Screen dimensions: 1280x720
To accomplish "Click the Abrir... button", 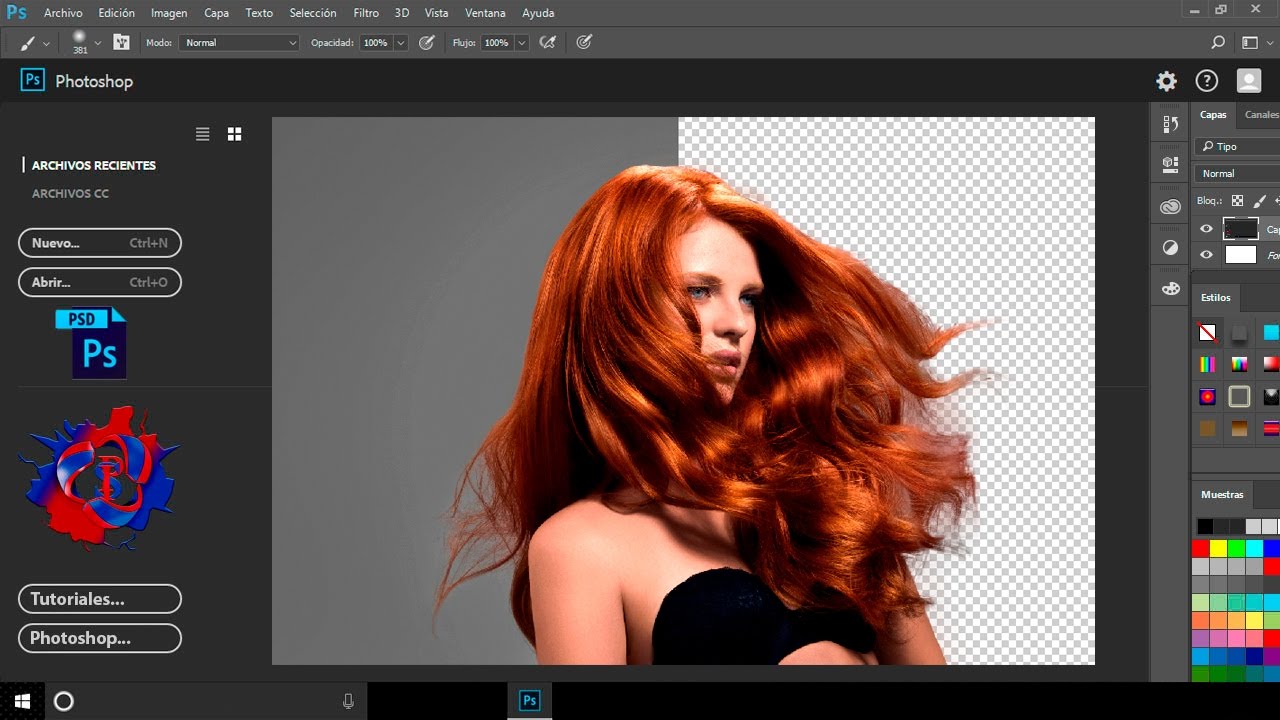I will coord(100,282).
